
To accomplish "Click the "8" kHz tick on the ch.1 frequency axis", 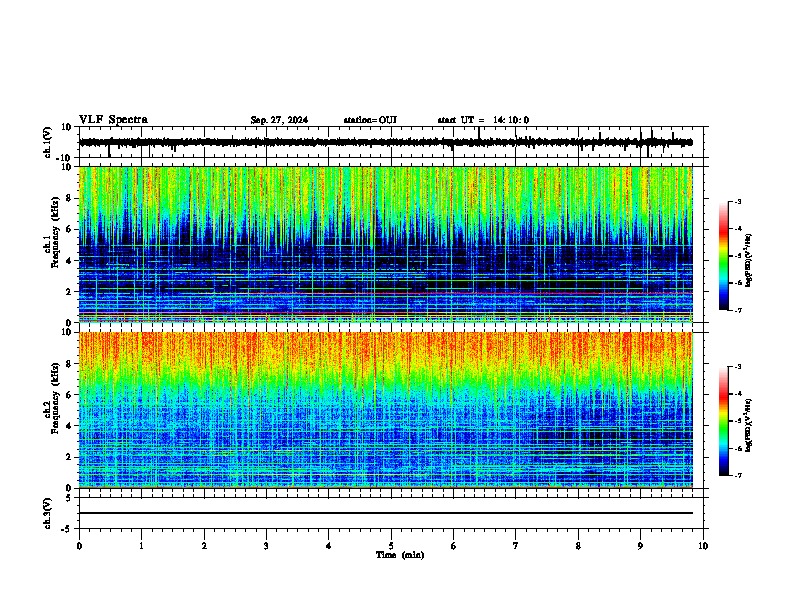I will pyautogui.click(x=69, y=198).
